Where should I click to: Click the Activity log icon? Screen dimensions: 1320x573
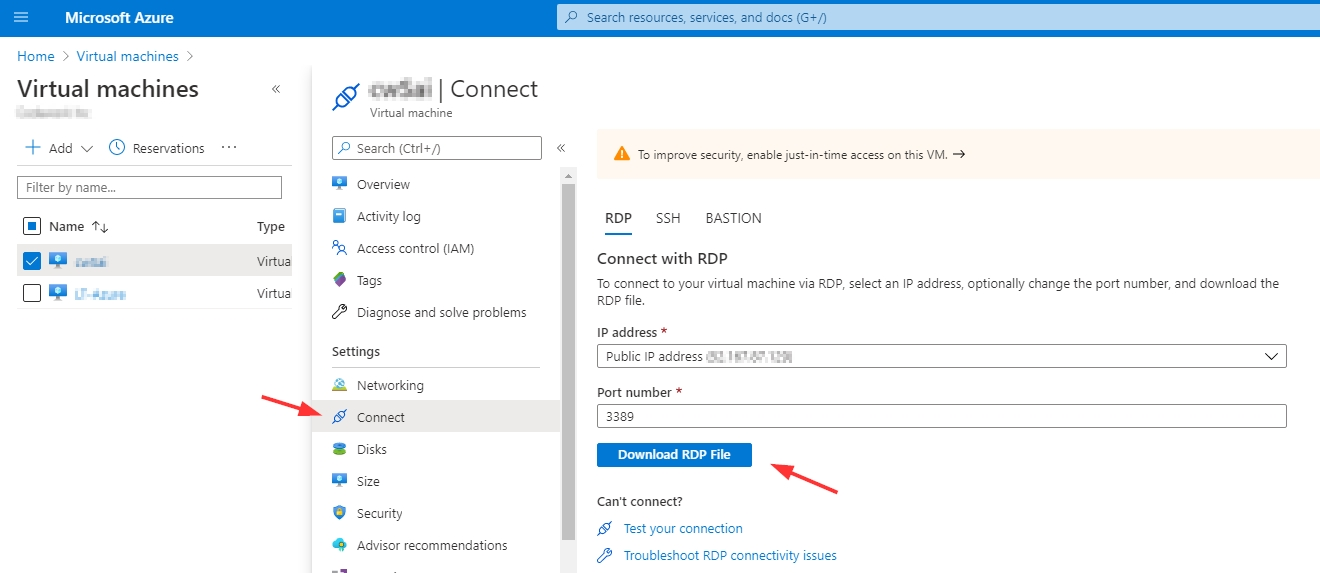[x=340, y=216]
